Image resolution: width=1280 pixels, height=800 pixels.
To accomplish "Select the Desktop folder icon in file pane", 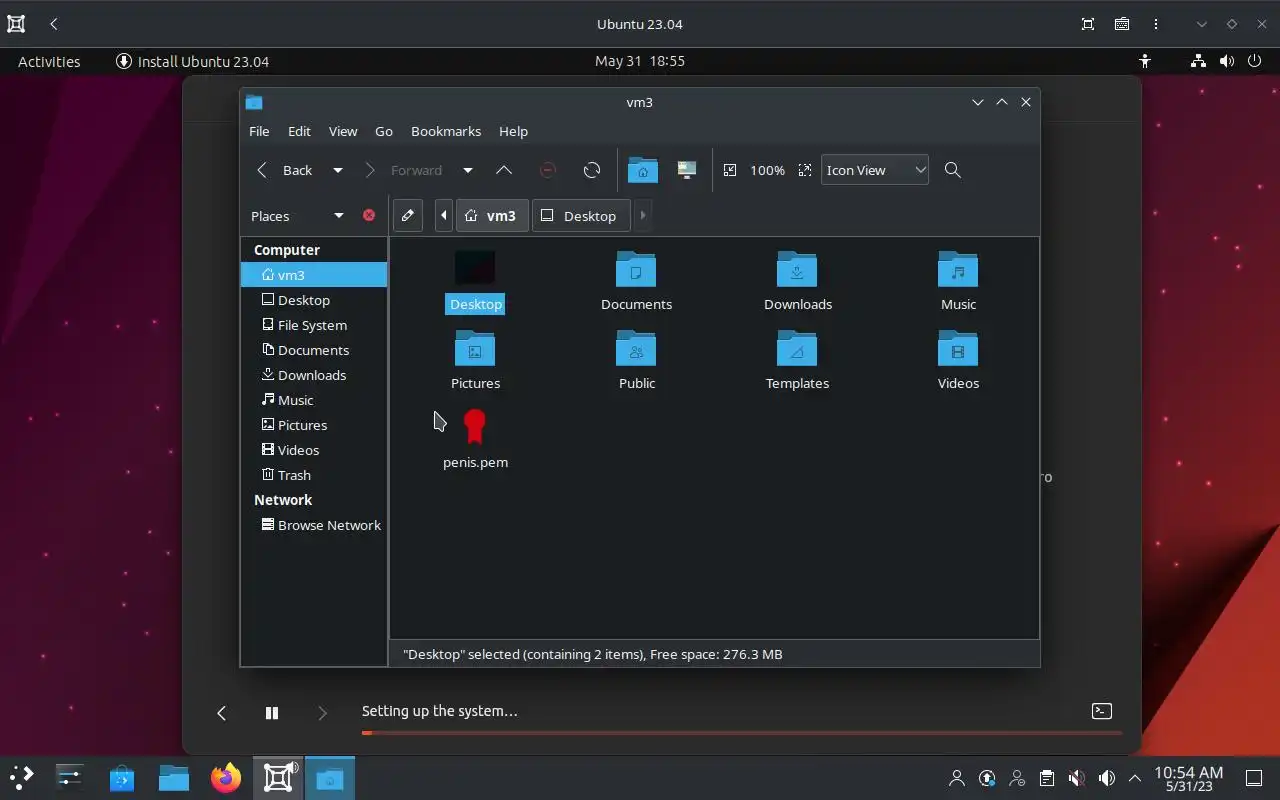I will click(x=475, y=268).
